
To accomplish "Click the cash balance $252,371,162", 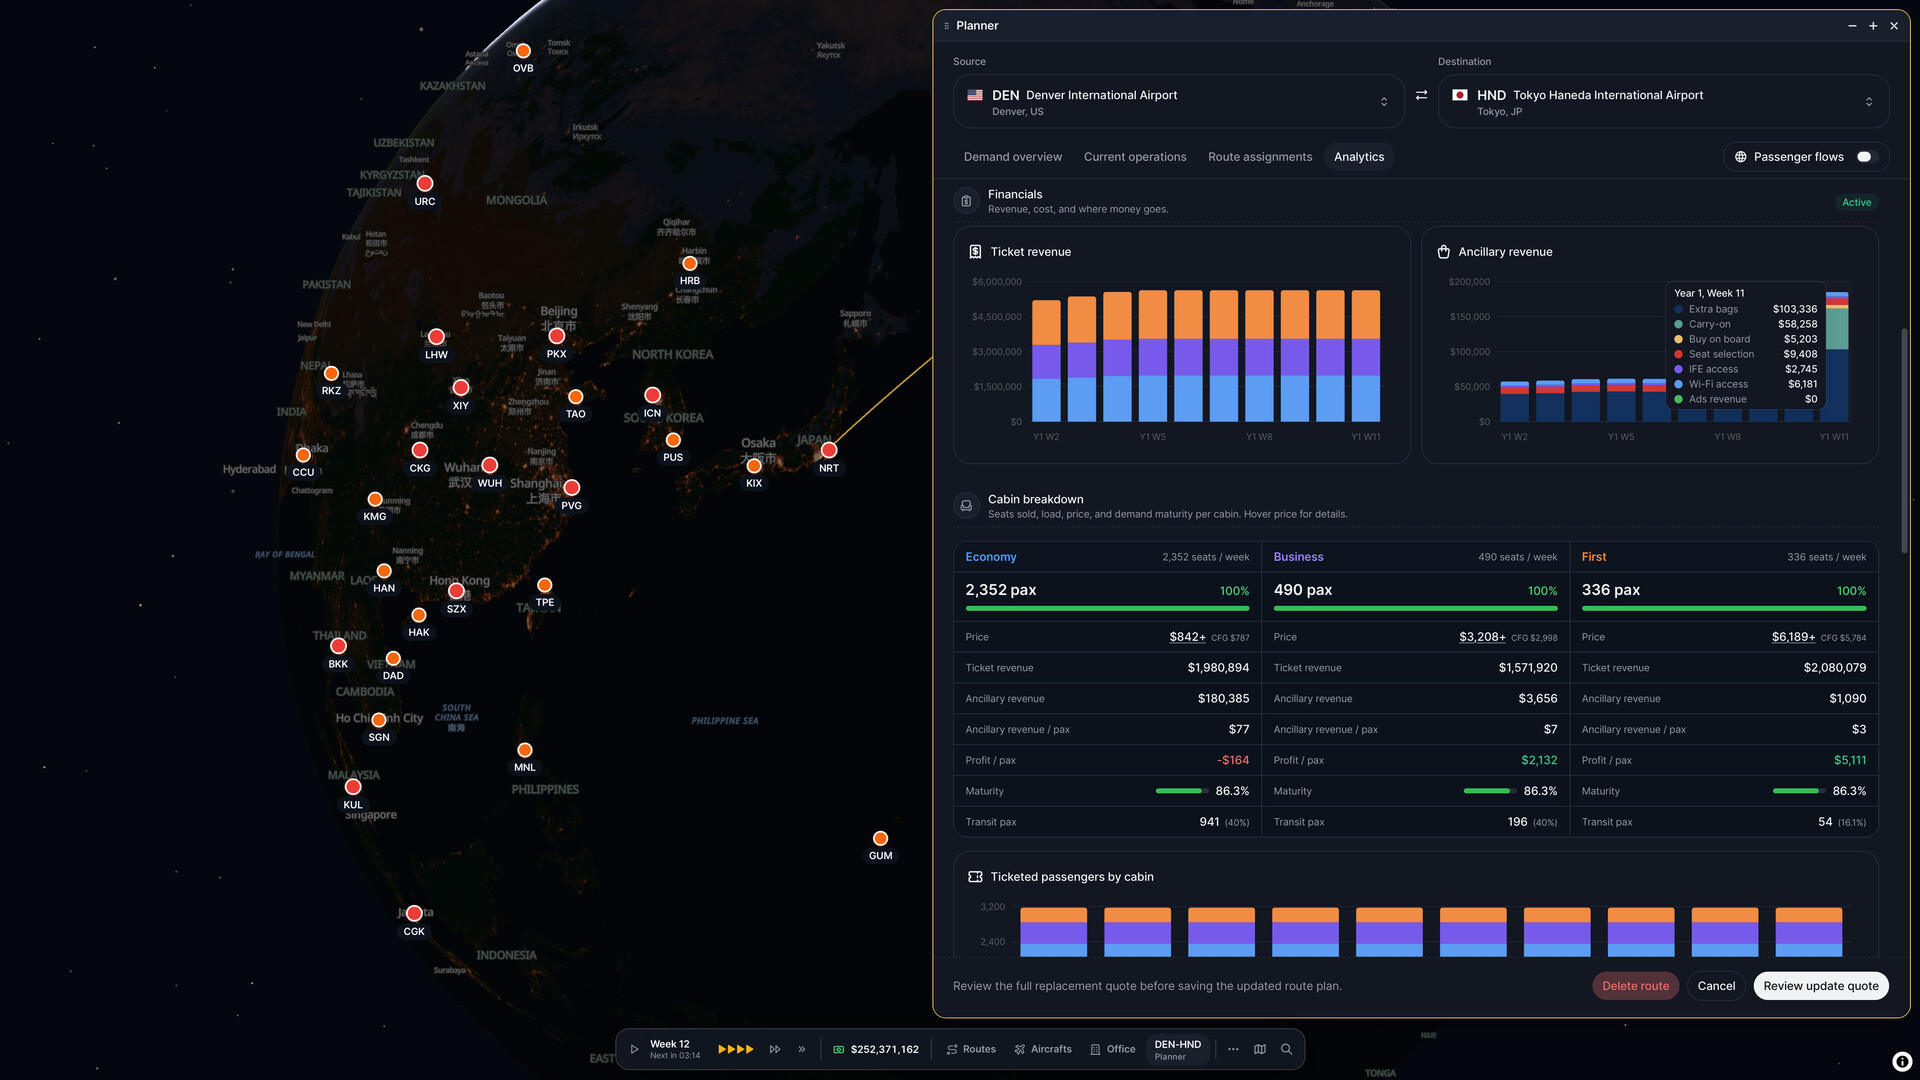I will click(x=875, y=1049).
